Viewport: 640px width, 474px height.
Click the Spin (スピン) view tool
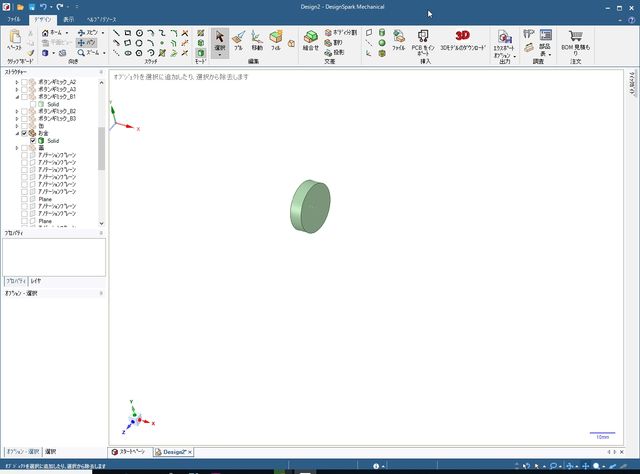[88, 33]
